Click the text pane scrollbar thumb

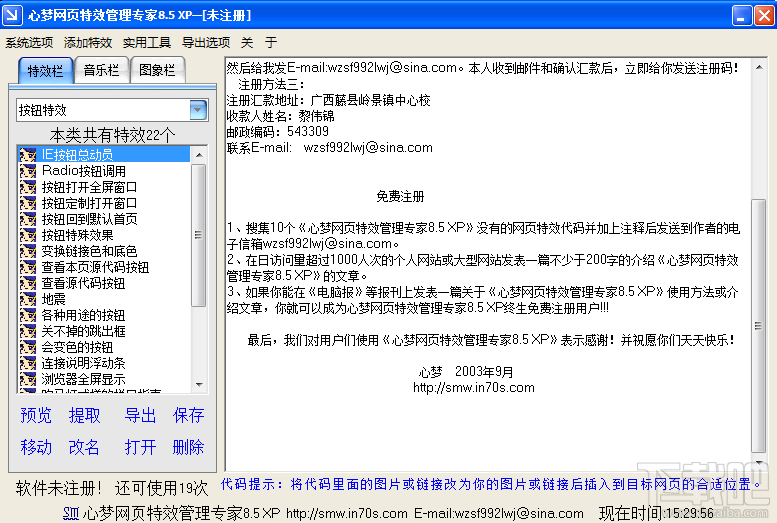759,326
